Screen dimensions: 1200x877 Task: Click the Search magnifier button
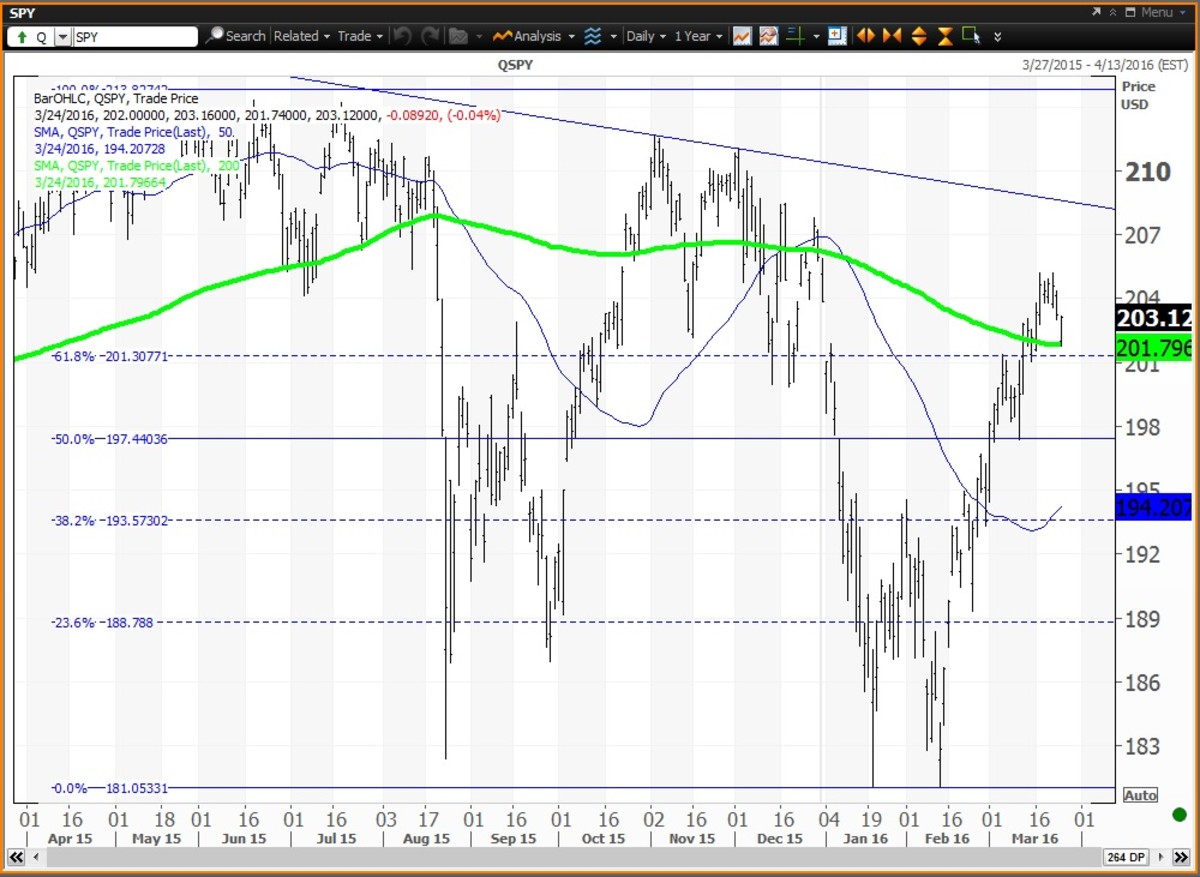[236, 36]
